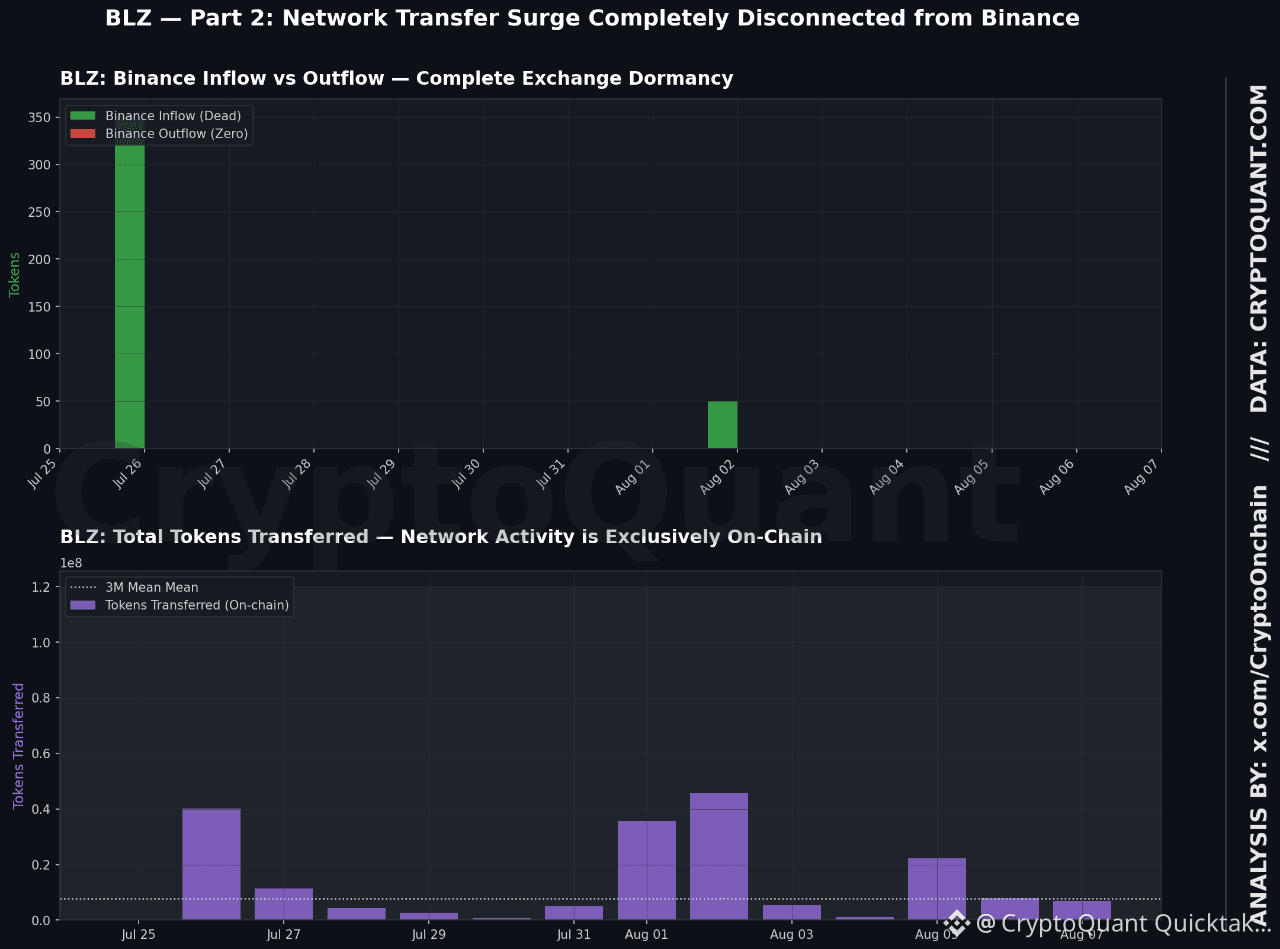This screenshot has height=949, width=1280.
Task: Click the red Binance Outflow legend swatch
Action: click(83, 134)
